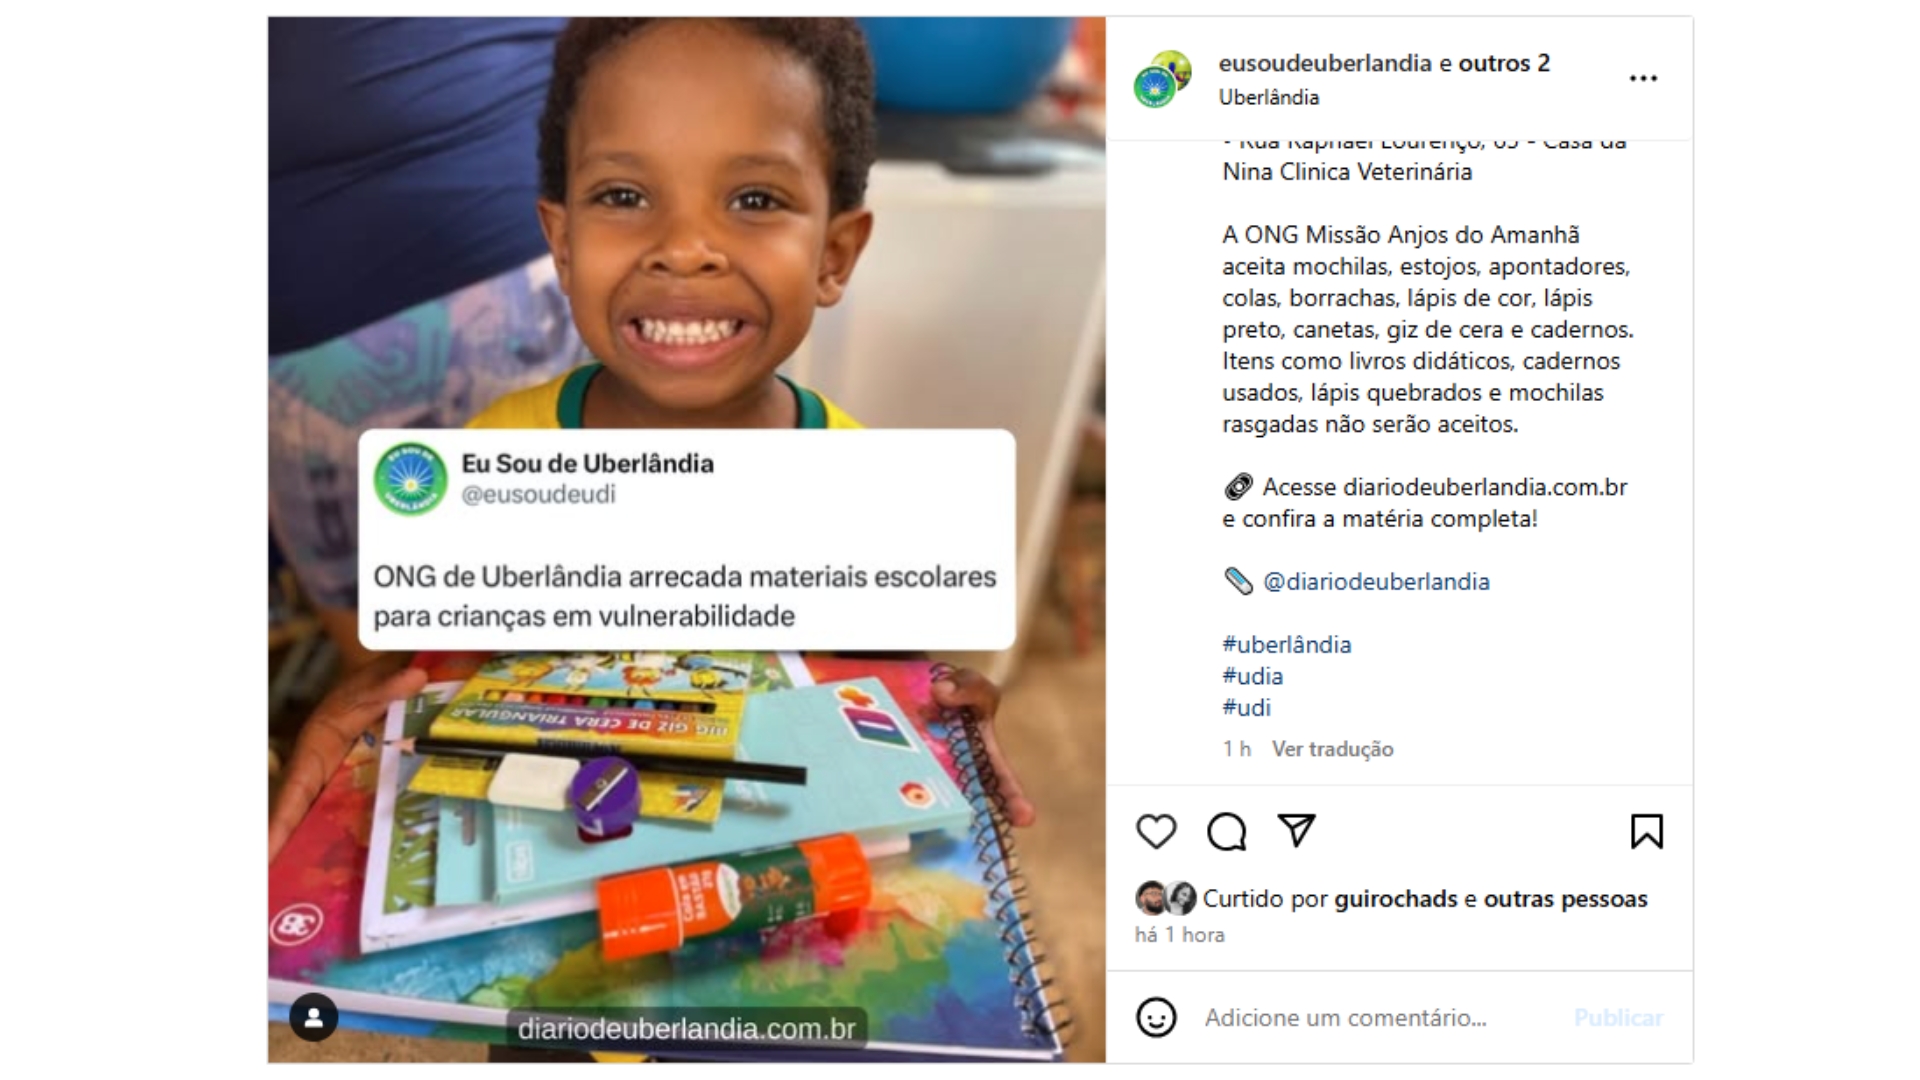Open the emoji picker smiley icon

click(1156, 1017)
